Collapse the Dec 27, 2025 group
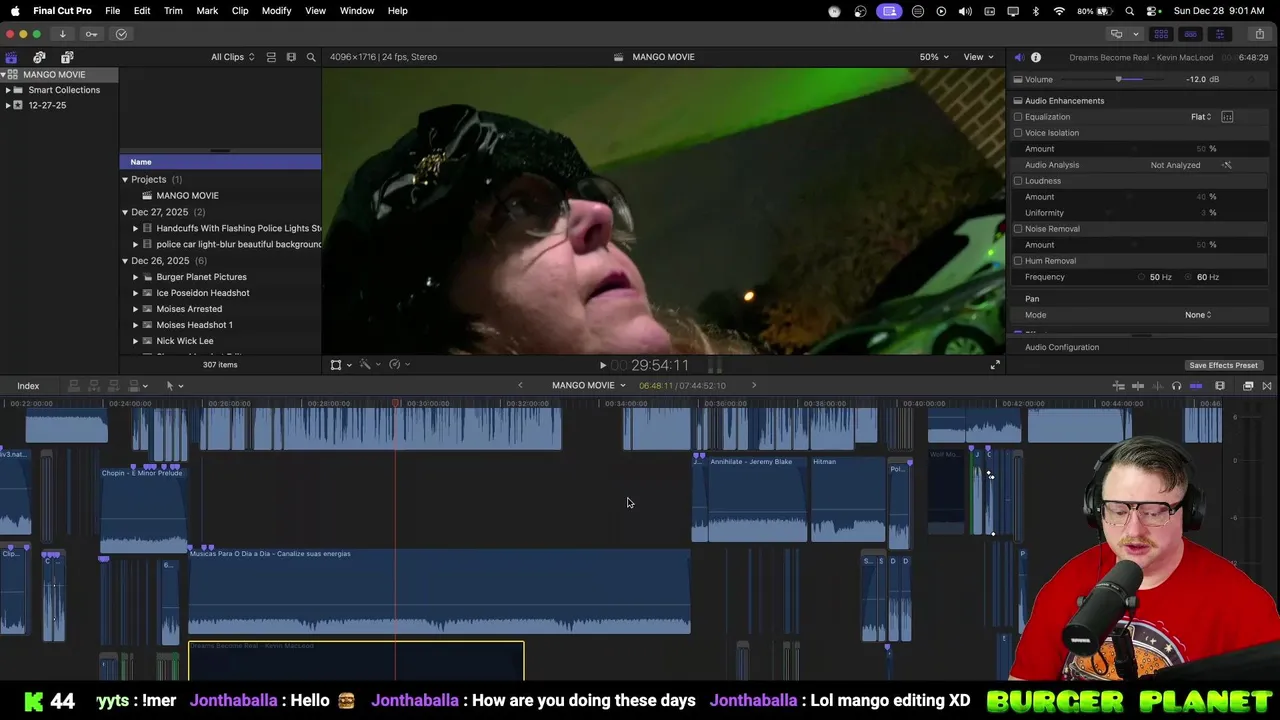This screenshot has height=720, width=1280. click(125, 212)
